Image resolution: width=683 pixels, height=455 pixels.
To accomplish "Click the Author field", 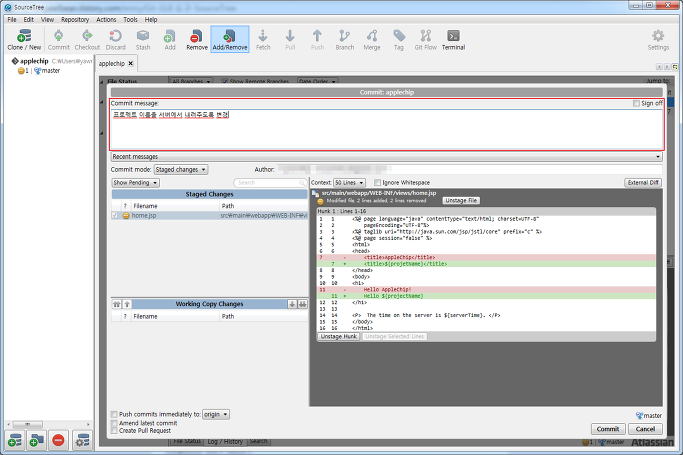I will click(470, 169).
